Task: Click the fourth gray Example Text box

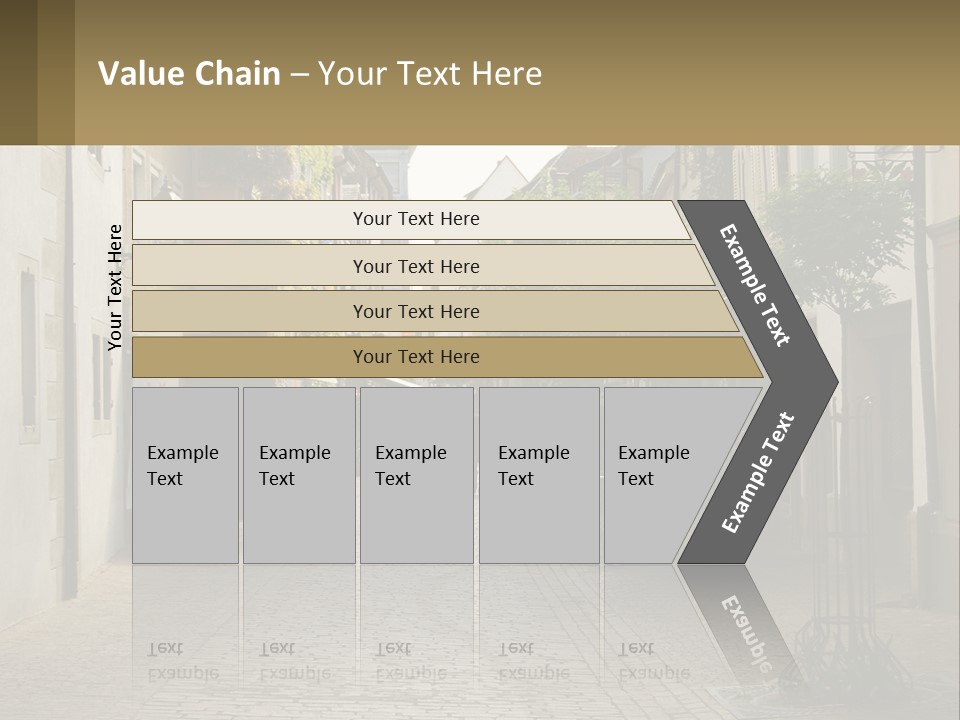Action: (538, 475)
